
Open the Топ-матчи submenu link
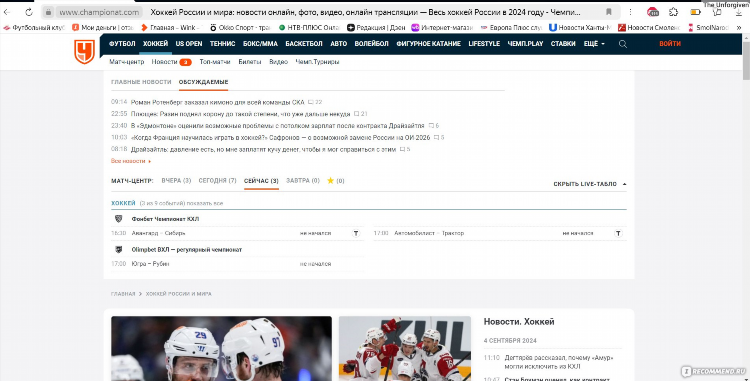[215, 62]
